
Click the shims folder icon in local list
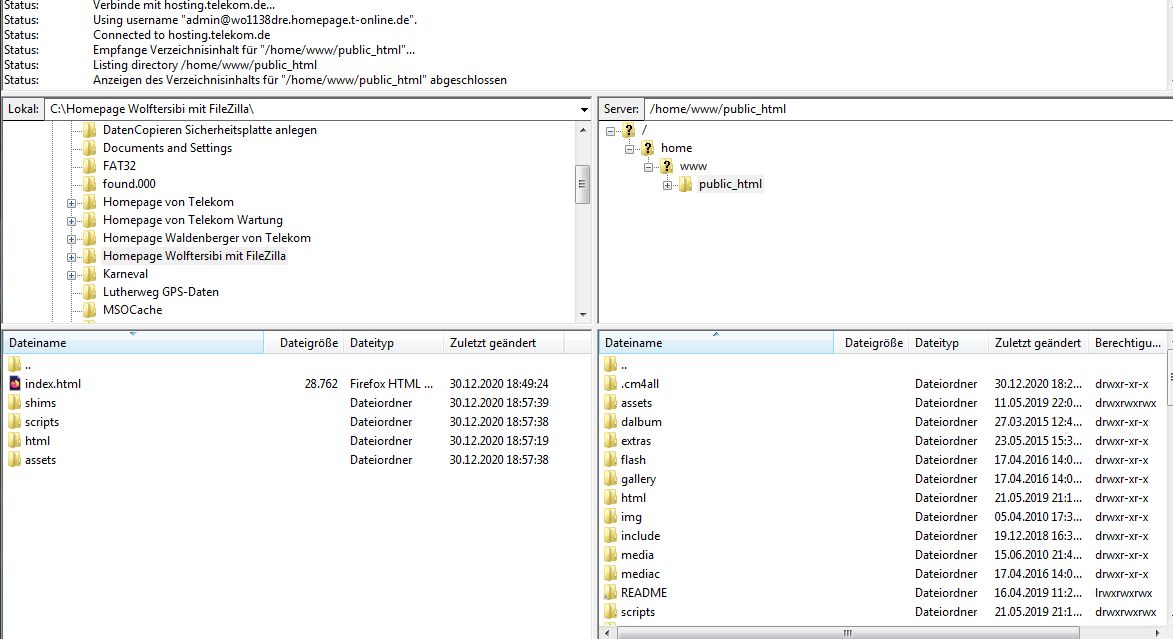click(x=14, y=403)
